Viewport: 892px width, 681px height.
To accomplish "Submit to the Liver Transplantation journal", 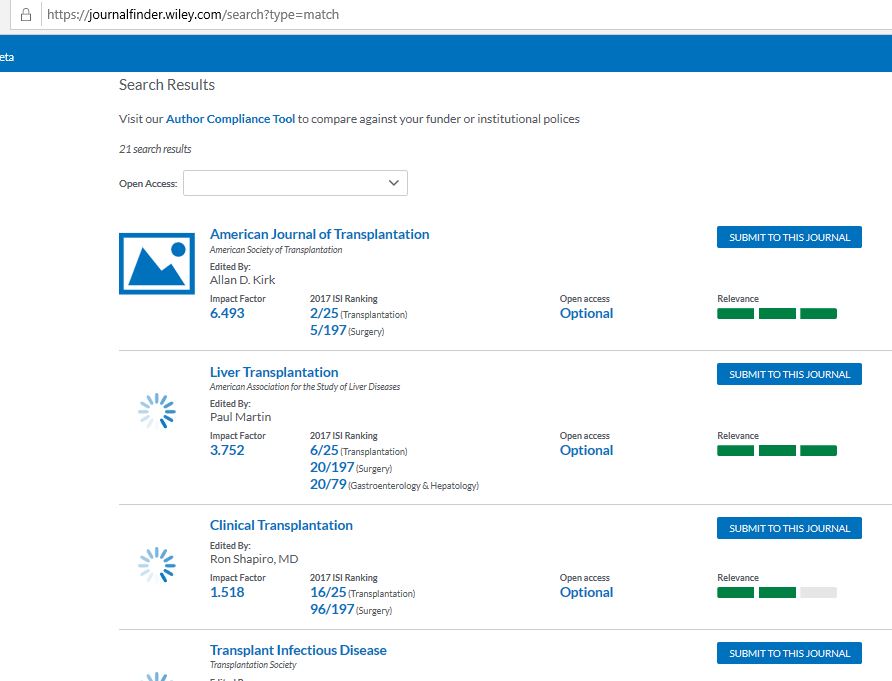I will coord(789,374).
